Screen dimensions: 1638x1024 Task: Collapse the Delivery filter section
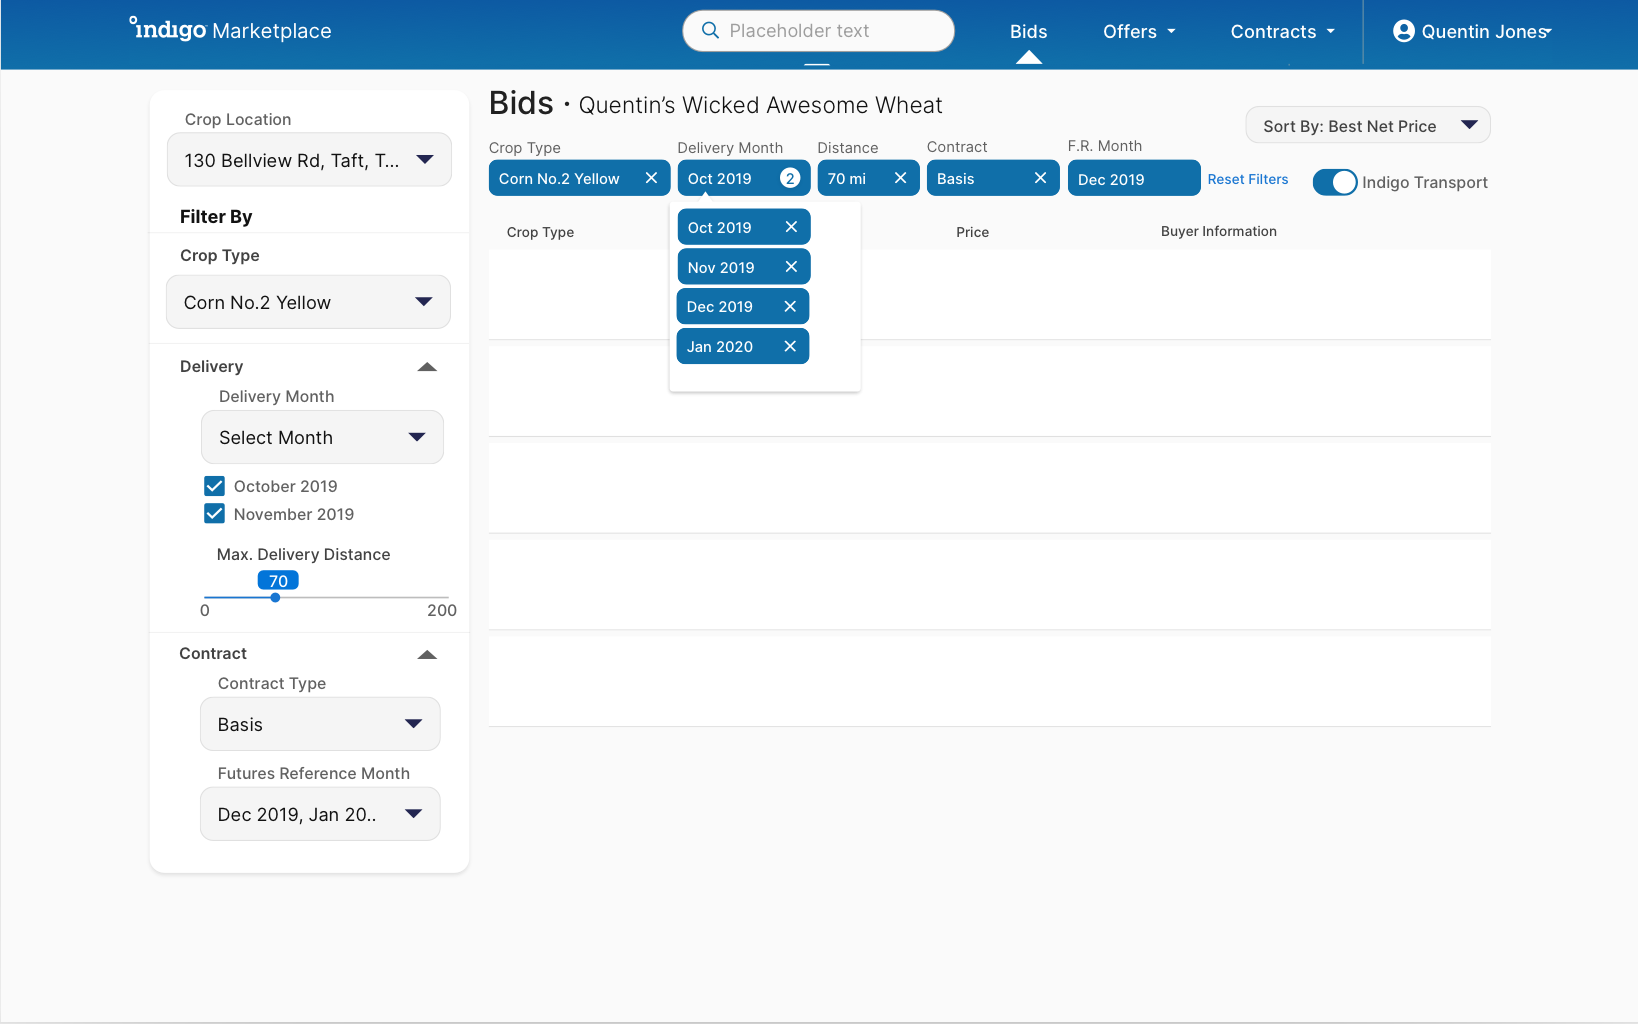pos(427,367)
